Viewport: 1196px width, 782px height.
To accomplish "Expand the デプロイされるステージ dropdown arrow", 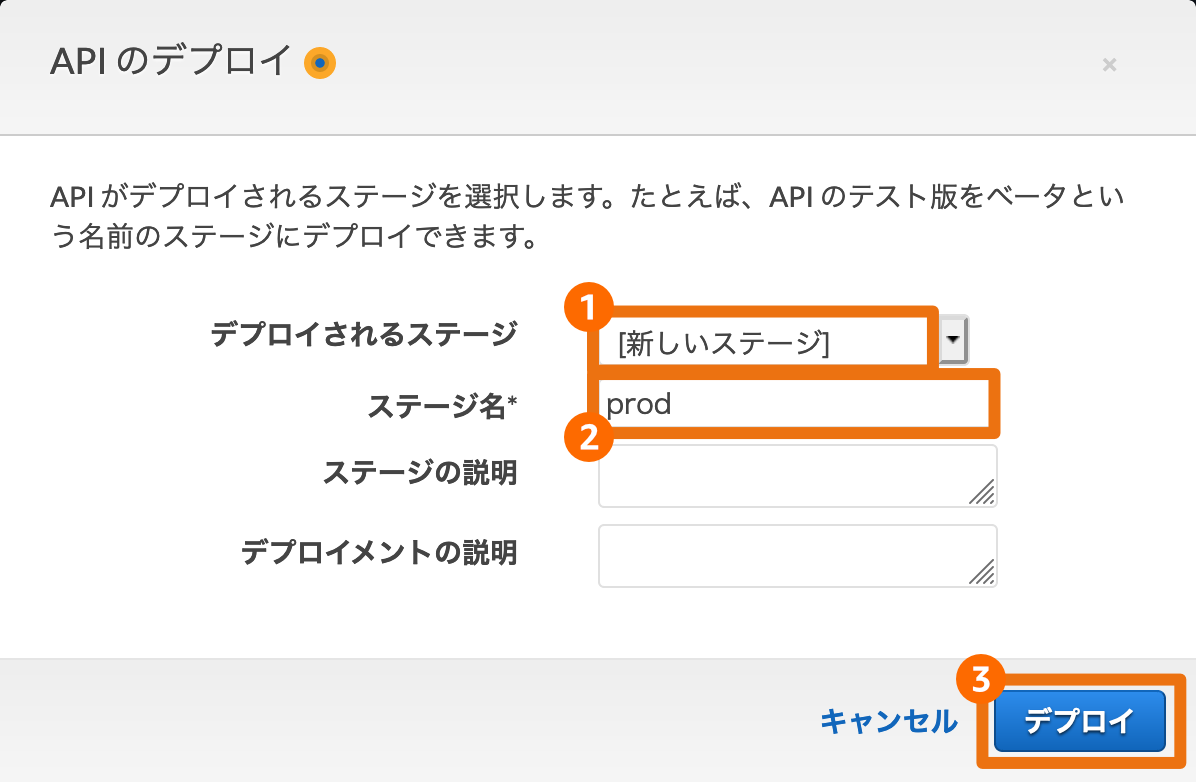I will pyautogui.click(x=953, y=340).
